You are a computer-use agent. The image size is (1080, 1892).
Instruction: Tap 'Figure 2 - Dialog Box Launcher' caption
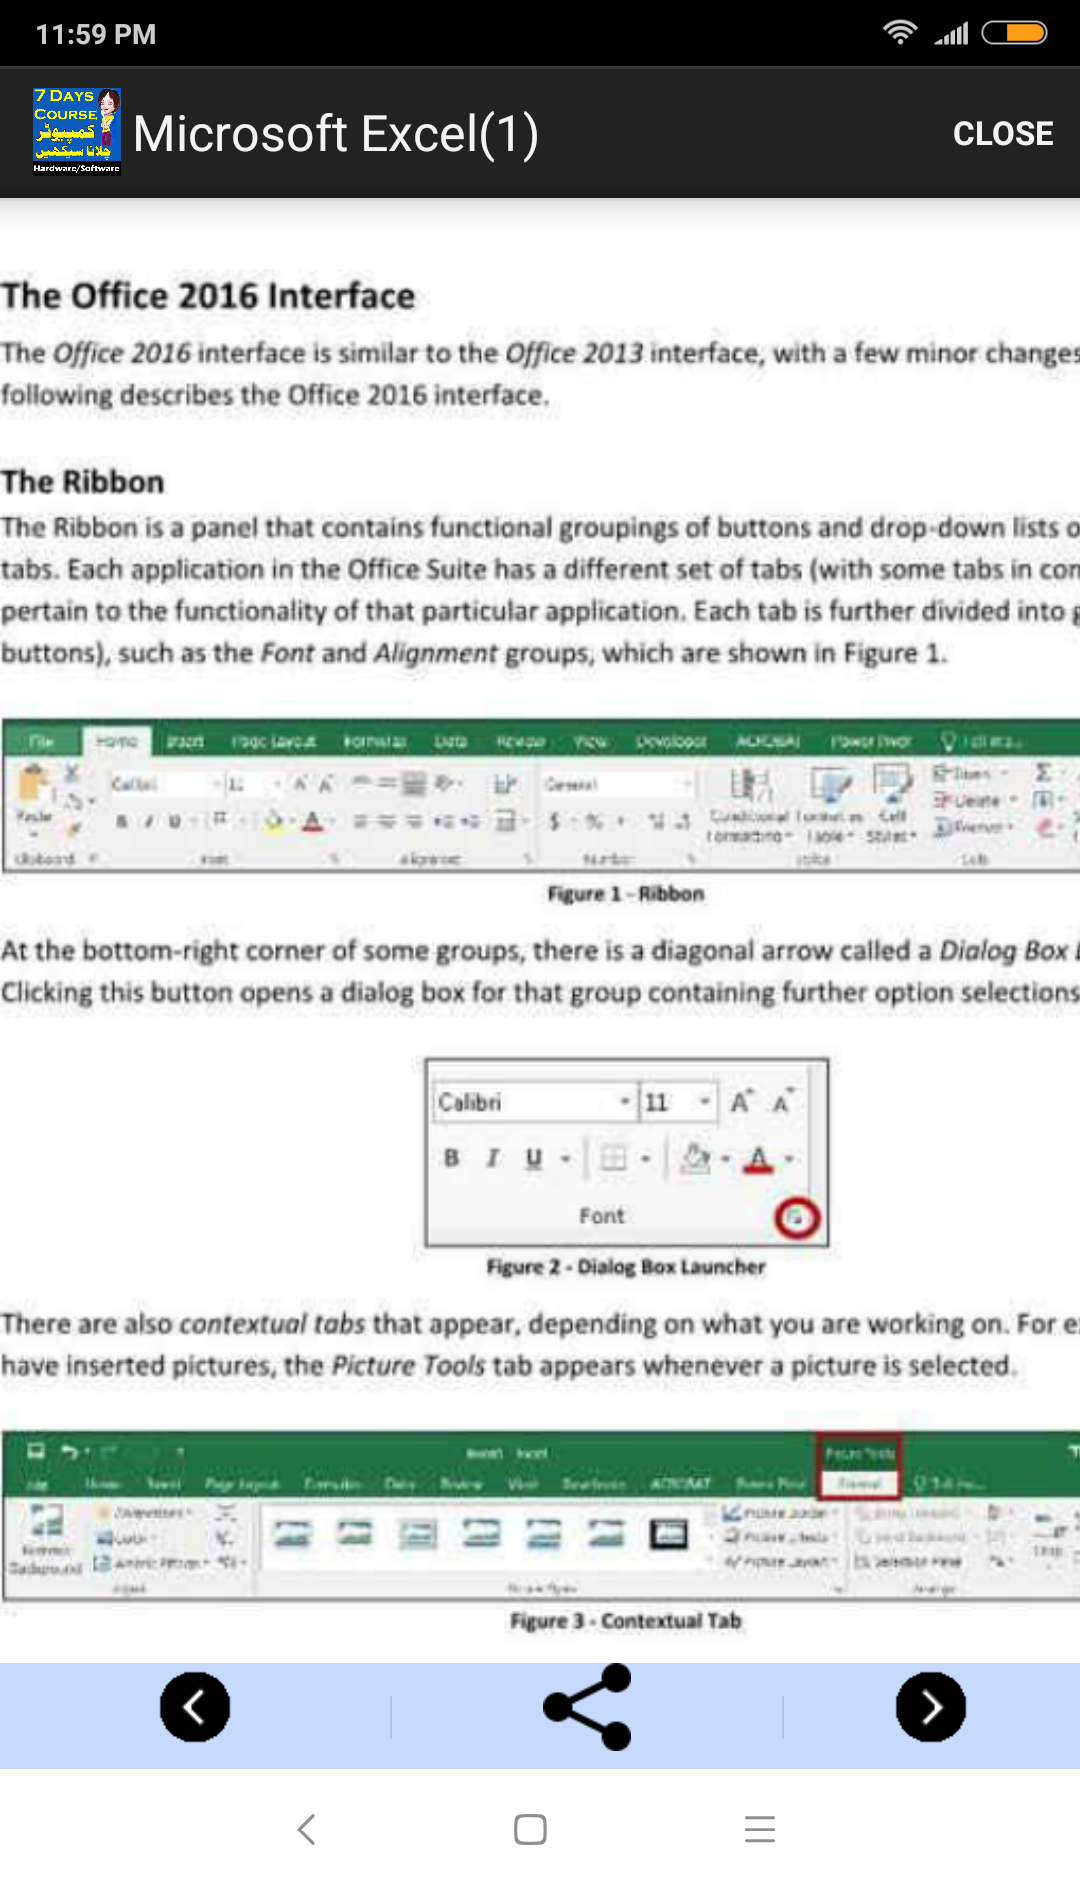coord(626,1267)
